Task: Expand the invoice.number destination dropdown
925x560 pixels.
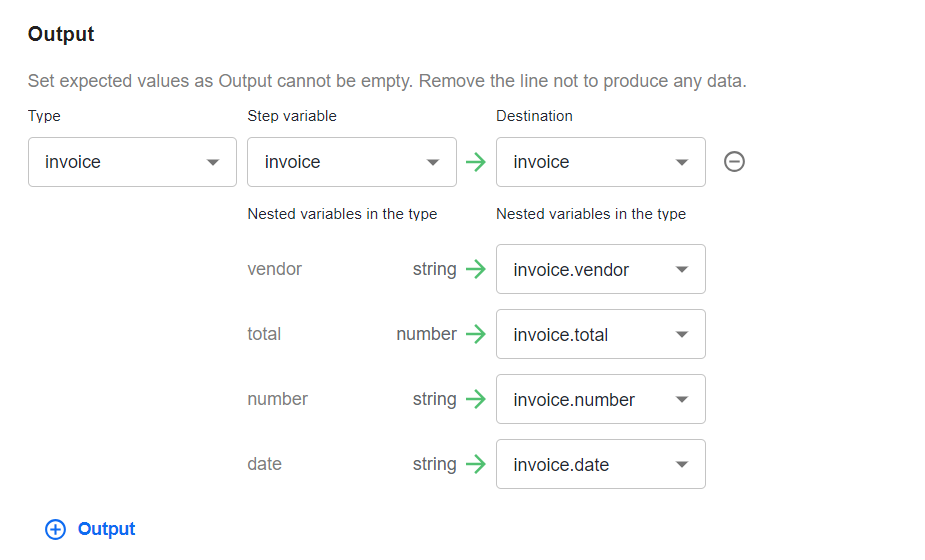Action: click(601, 399)
